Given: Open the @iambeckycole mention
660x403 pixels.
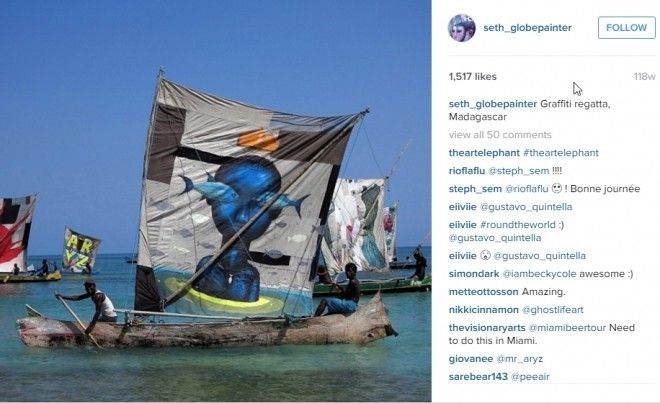Looking at the screenshot, I should pyautogui.click(x=539, y=274).
